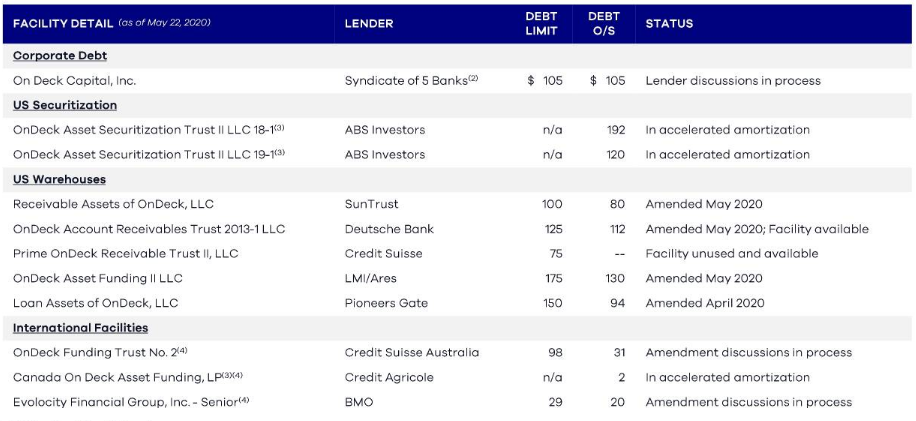Click the DEBT O/S column header
916x421 pixels.
[x=604, y=23]
